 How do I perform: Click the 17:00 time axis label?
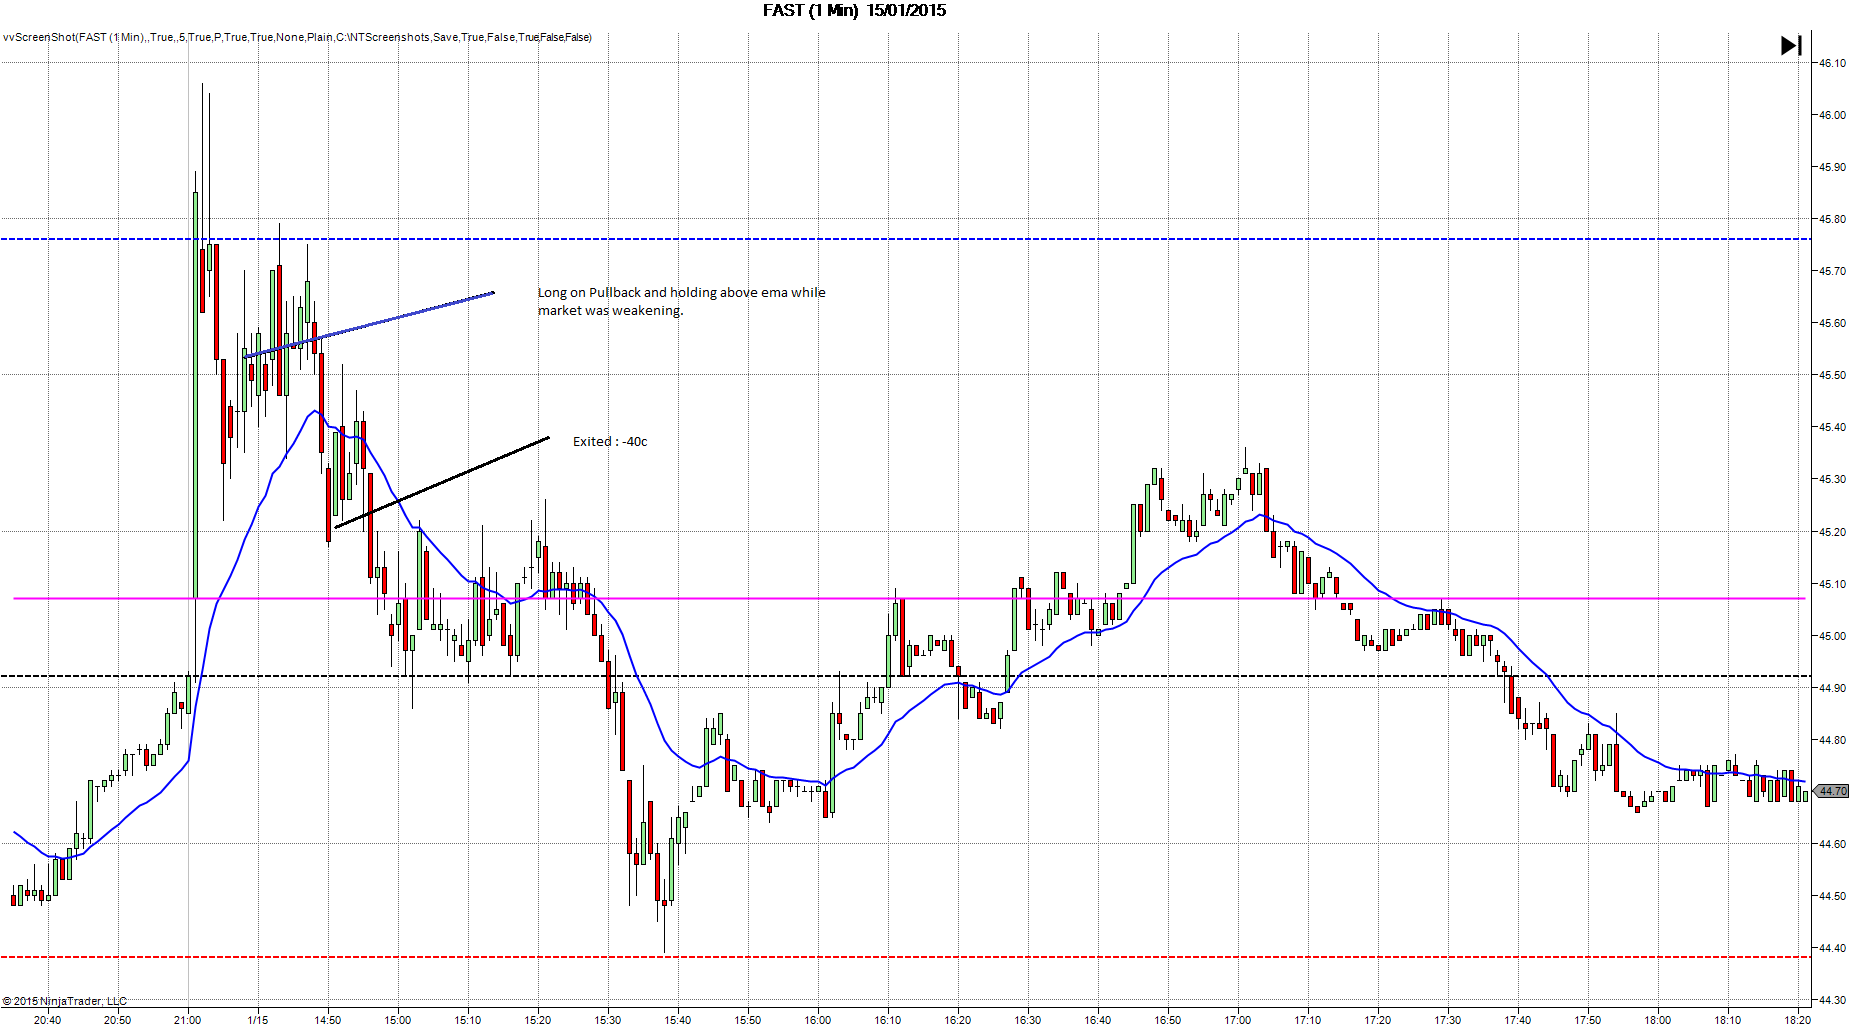[x=1237, y=1020]
